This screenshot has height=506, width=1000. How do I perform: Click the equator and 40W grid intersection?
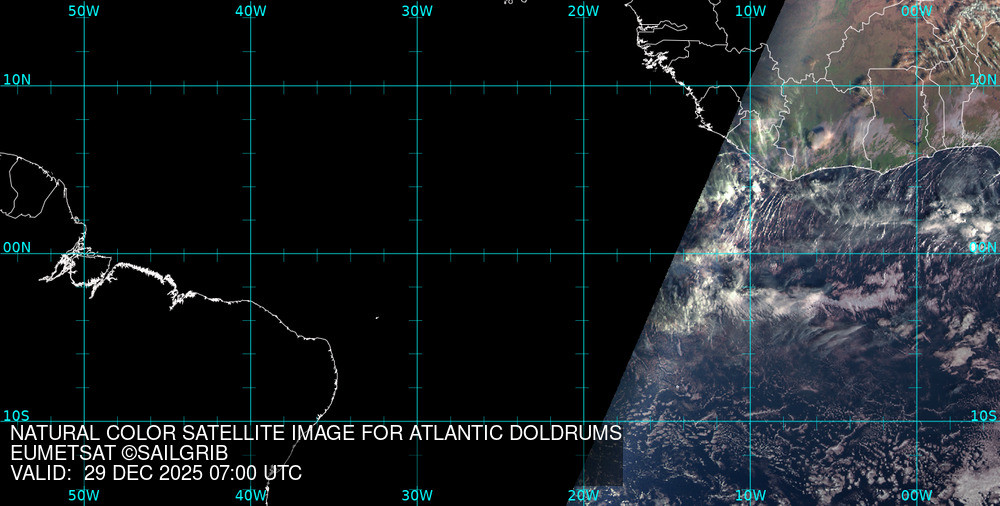(x=250, y=253)
